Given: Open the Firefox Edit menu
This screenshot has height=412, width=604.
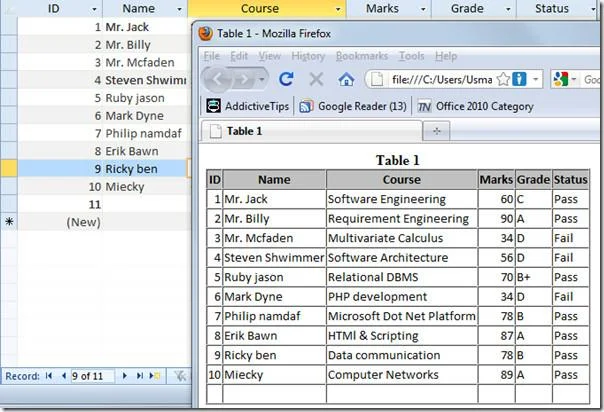Looking at the screenshot, I should coord(239,56).
